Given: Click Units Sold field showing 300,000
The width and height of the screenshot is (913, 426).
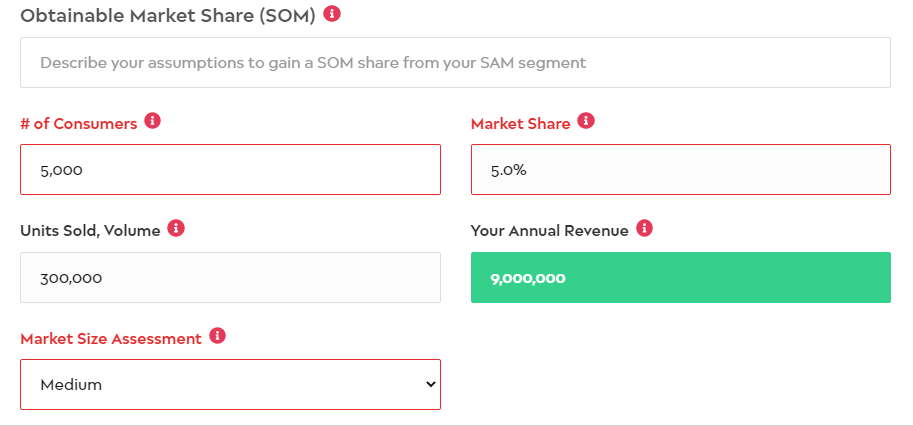Looking at the screenshot, I should pos(231,278).
